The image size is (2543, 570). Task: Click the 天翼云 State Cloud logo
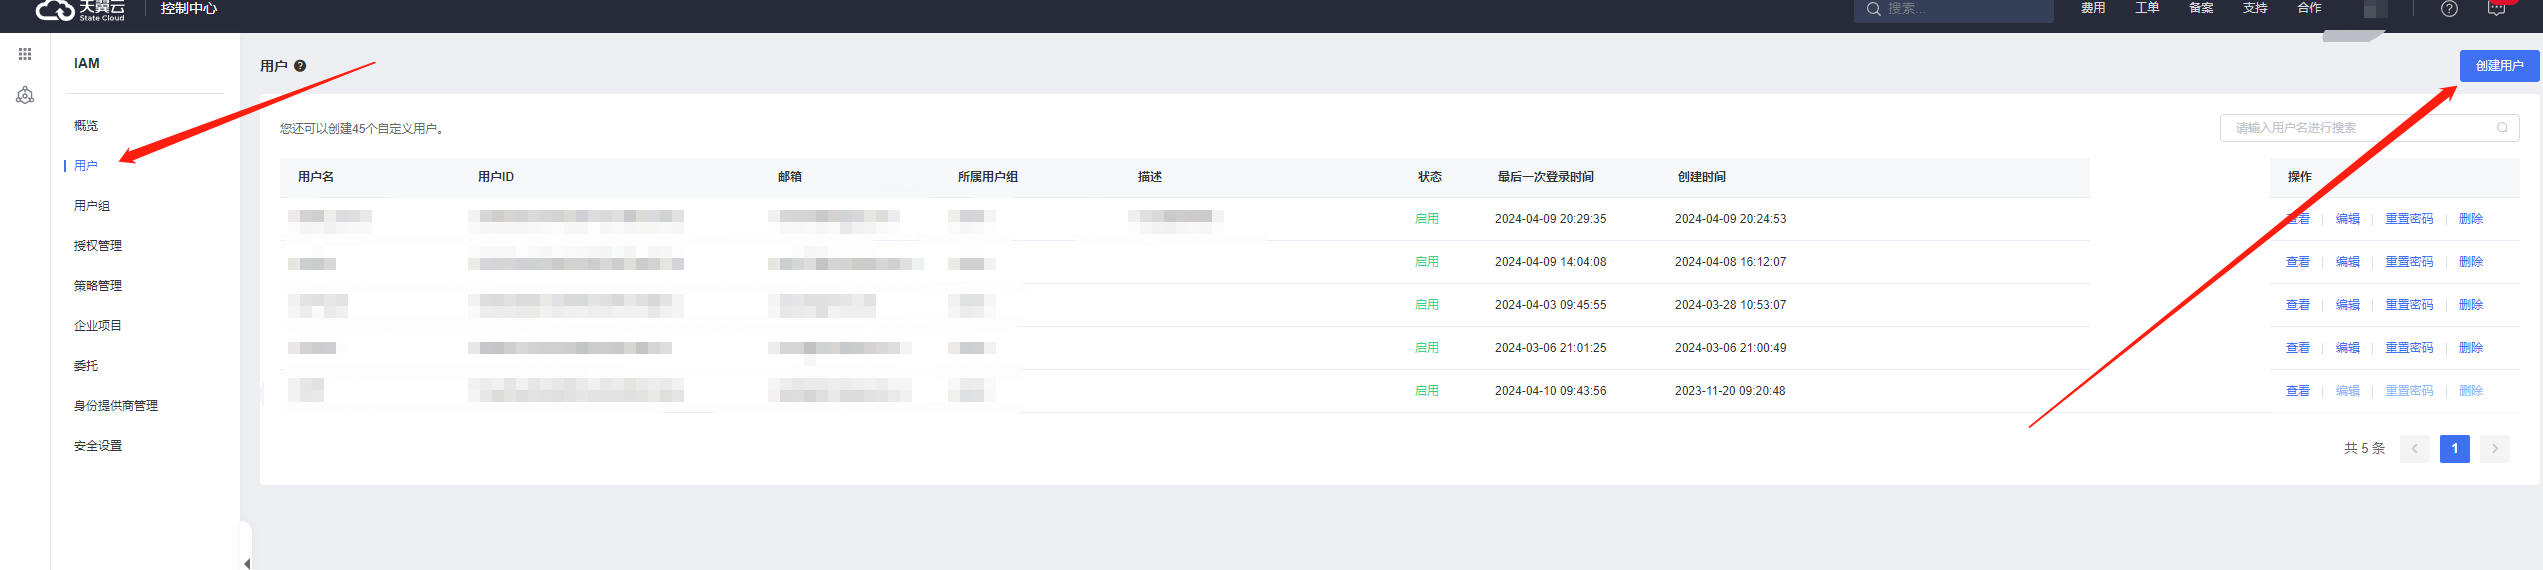coord(80,10)
